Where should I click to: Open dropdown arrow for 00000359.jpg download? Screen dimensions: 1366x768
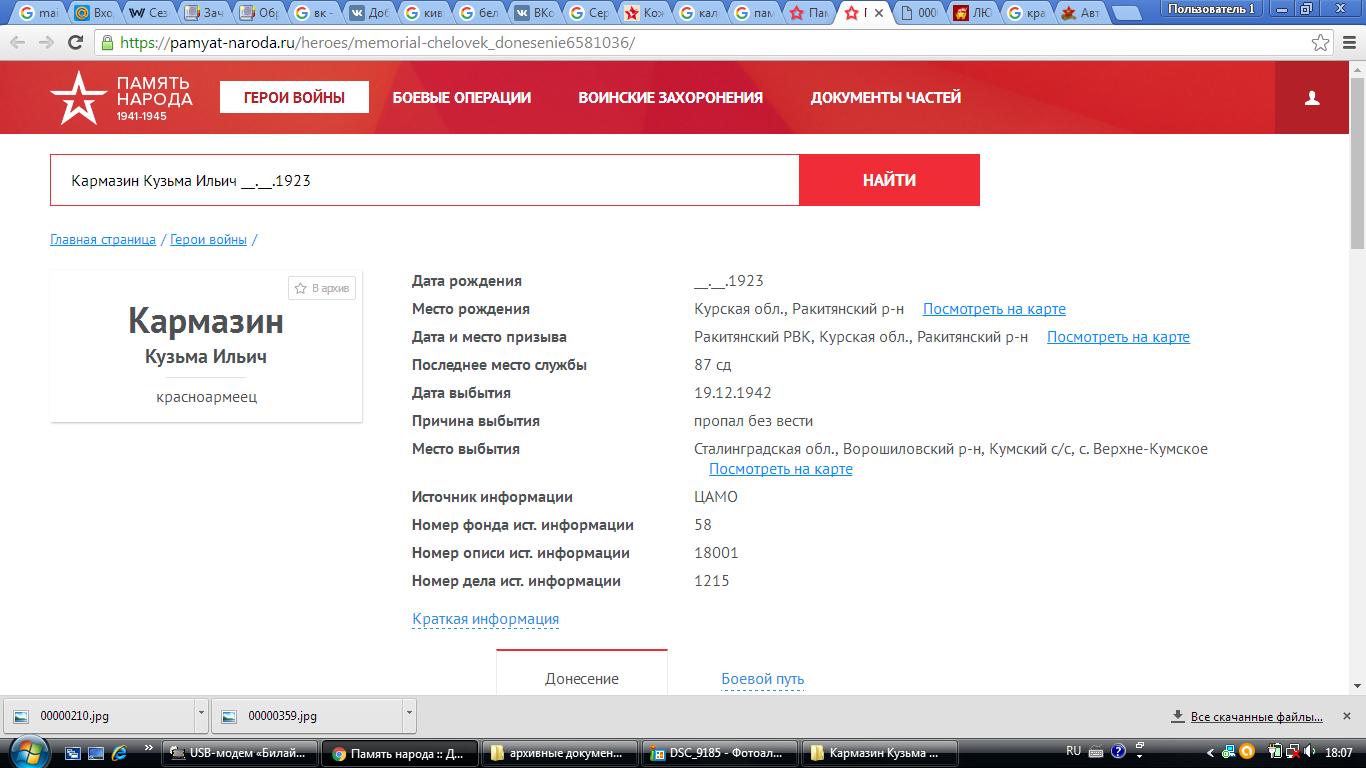pos(409,716)
